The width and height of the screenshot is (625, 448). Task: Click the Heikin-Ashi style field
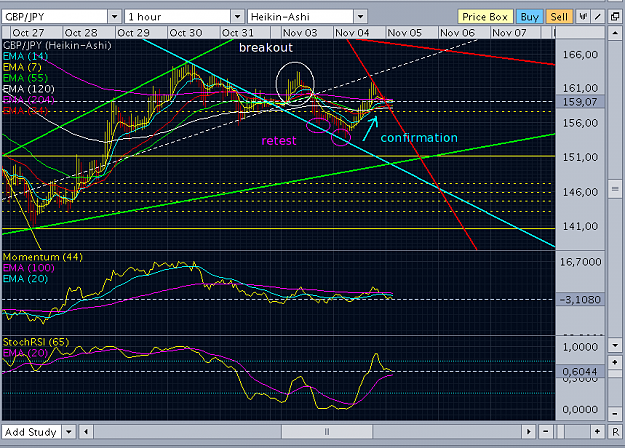coord(301,17)
